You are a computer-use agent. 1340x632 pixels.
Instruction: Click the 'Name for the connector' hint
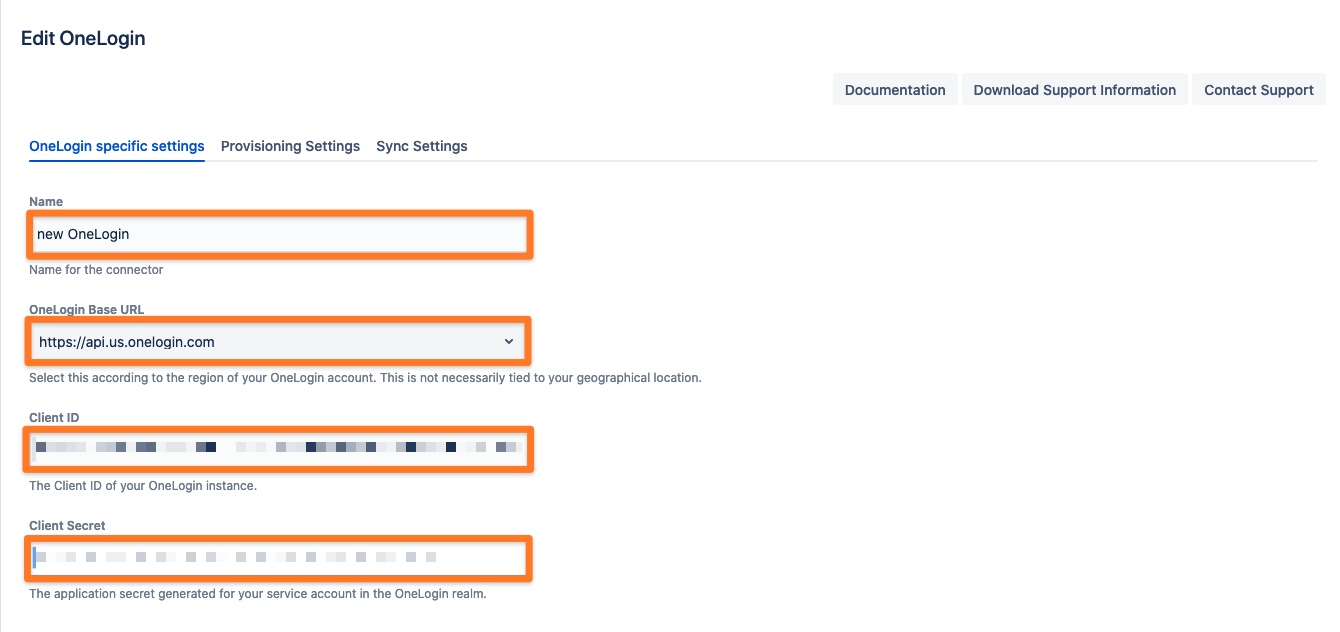coord(96,270)
